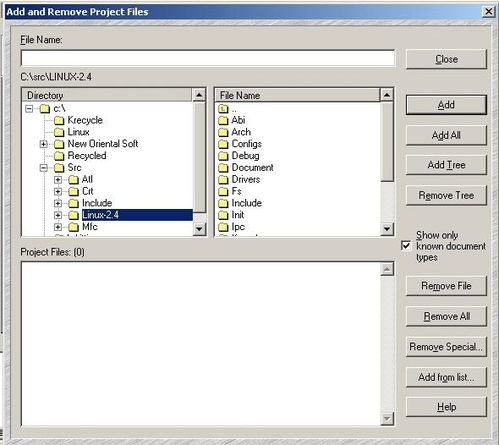The width and height of the screenshot is (499, 445).
Task: Click the Ipc folder icon
Action: (x=223, y=227)
